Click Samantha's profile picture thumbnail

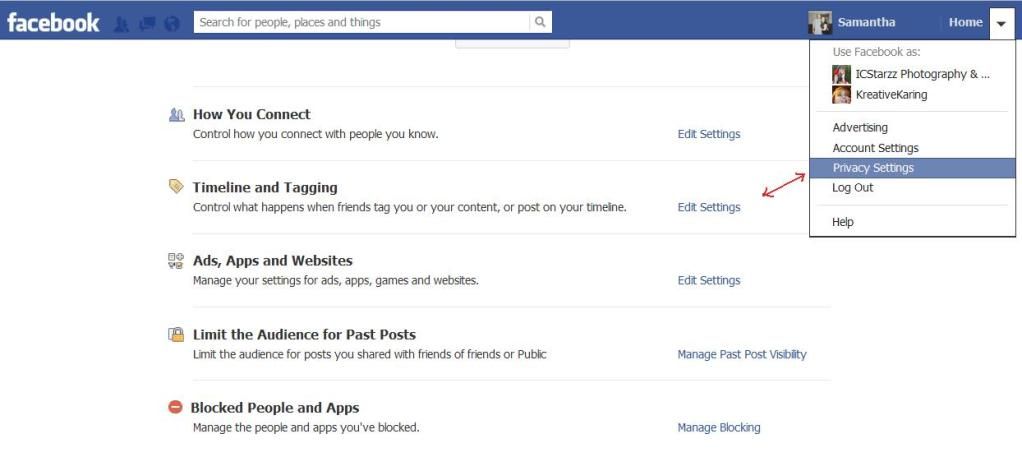point(820,23)
